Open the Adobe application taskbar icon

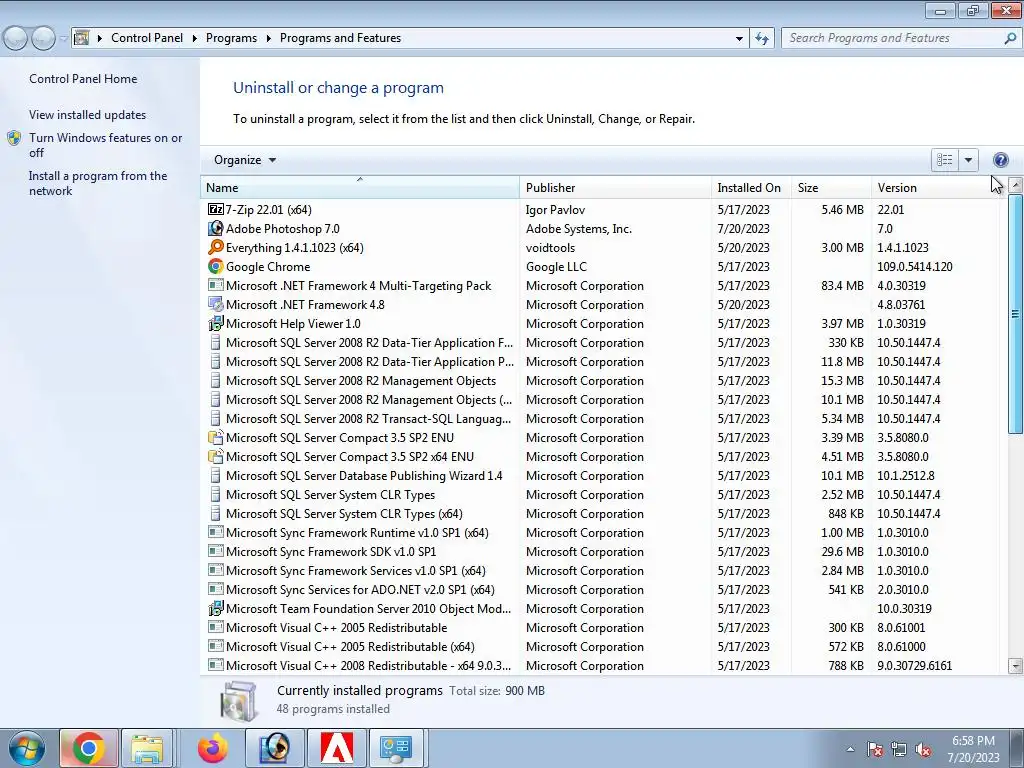pyautogui.click(x=337, y=748)
